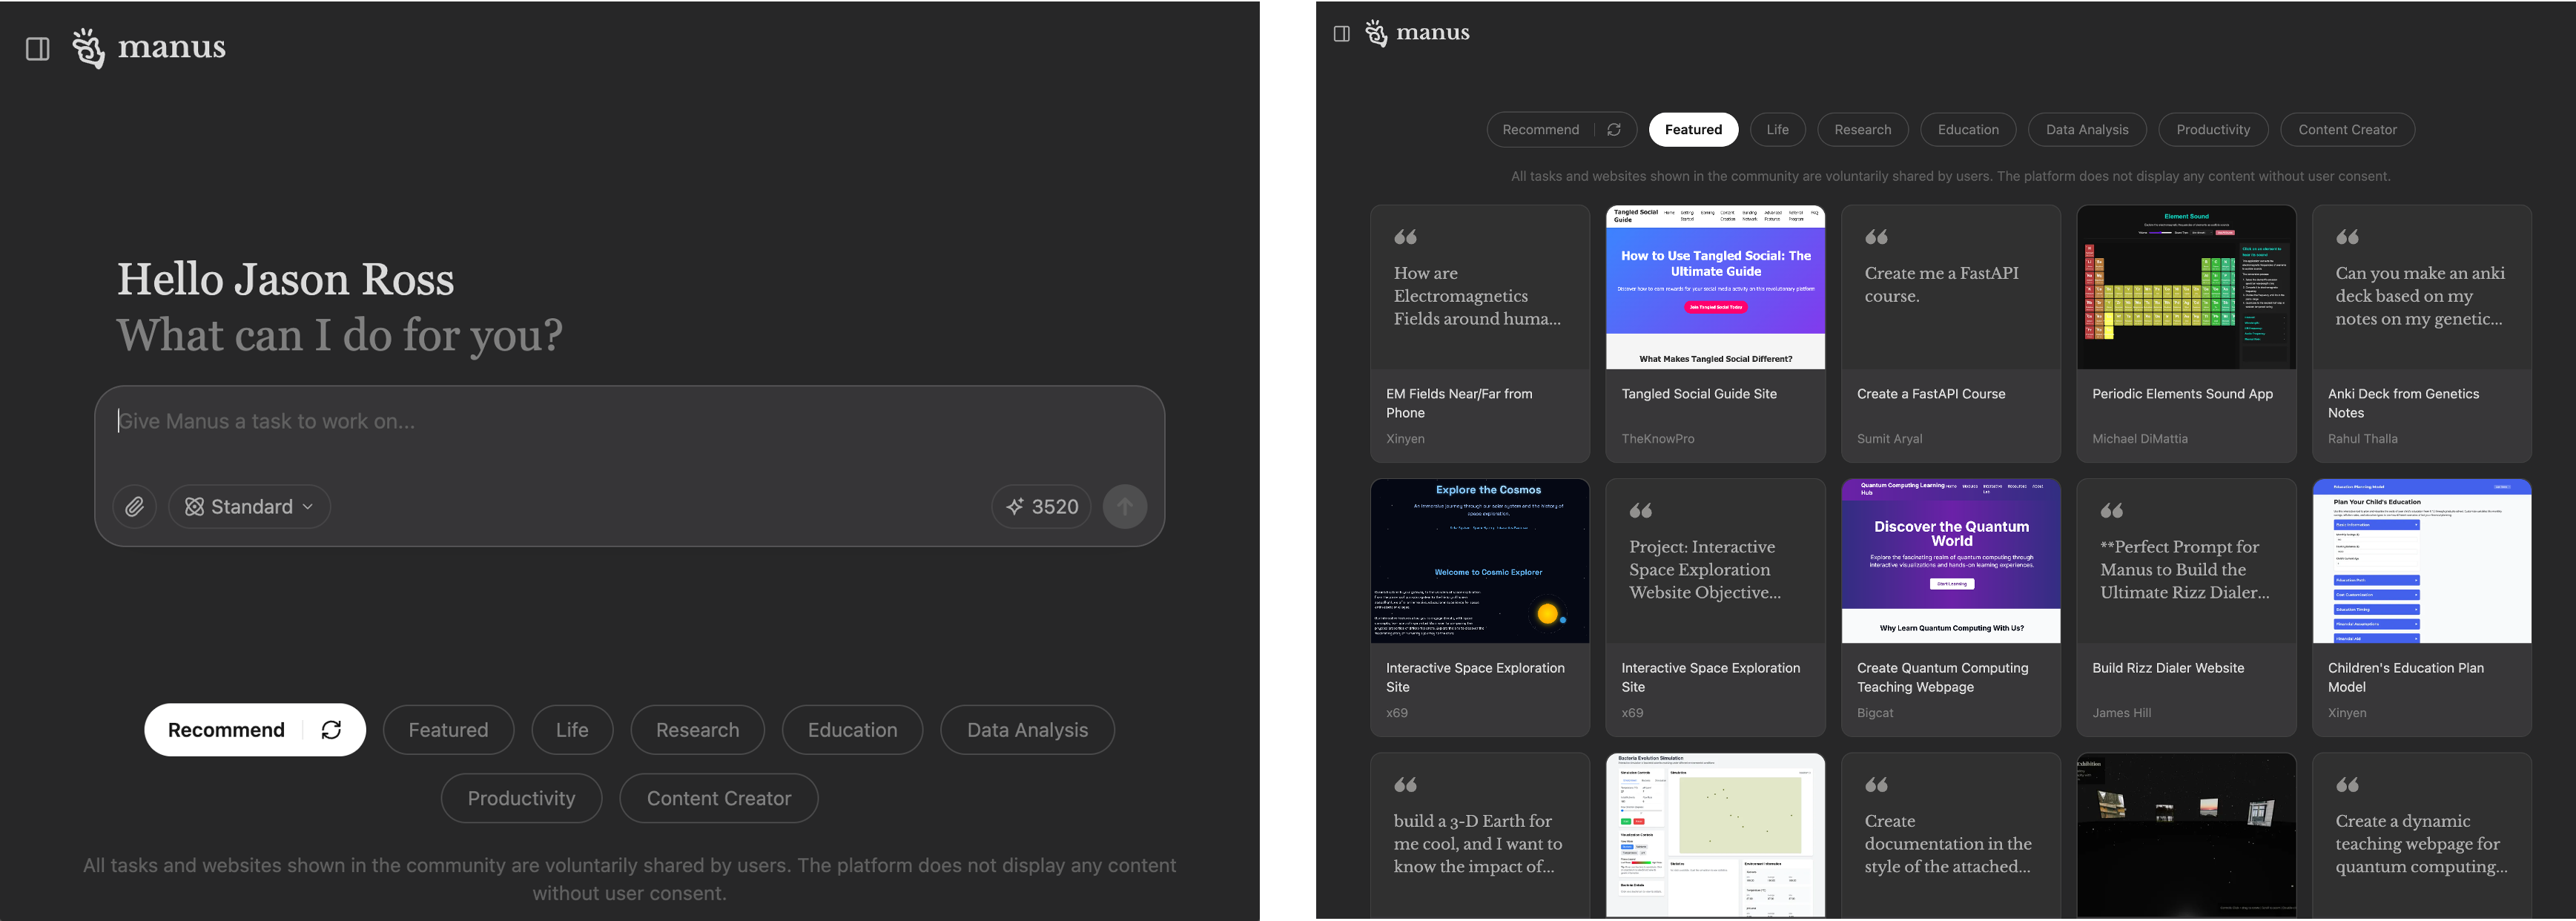Click the paperclip attachment icon
Viewport: 2576px width, 921px height.
tap(134, 507)
